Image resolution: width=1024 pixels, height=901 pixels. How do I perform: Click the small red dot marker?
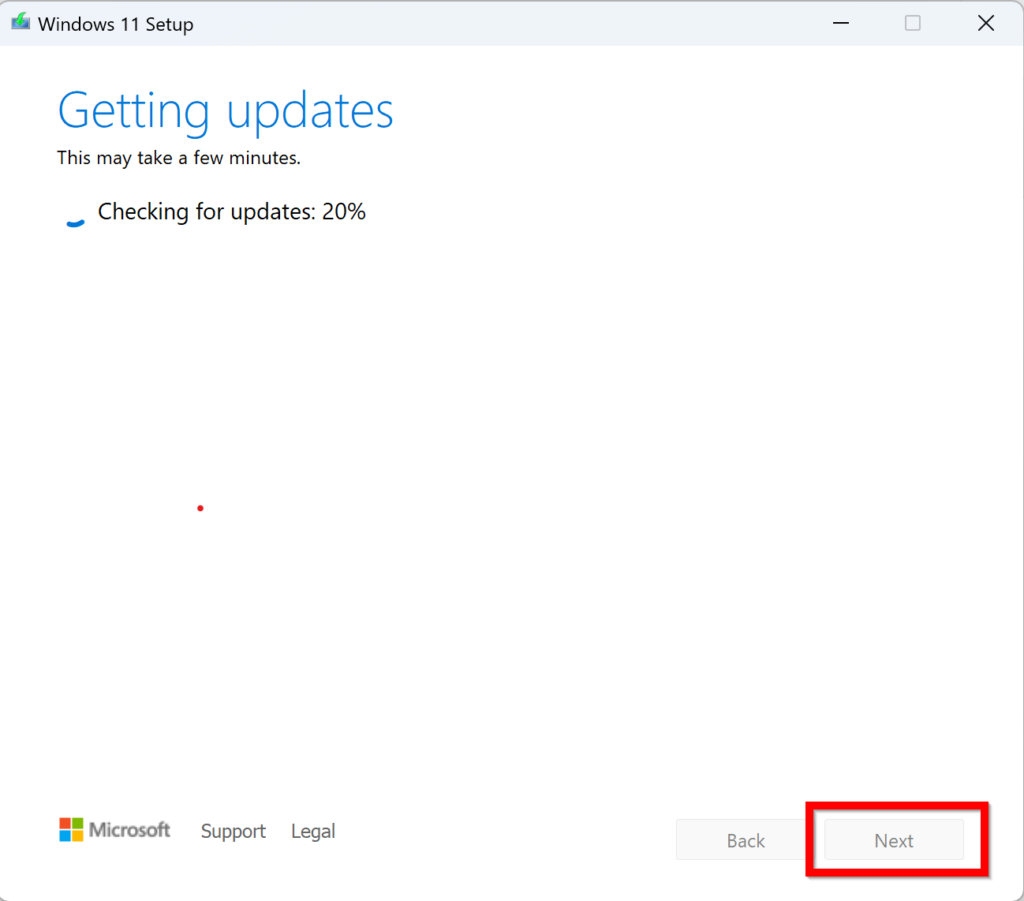tap(200, 508)
